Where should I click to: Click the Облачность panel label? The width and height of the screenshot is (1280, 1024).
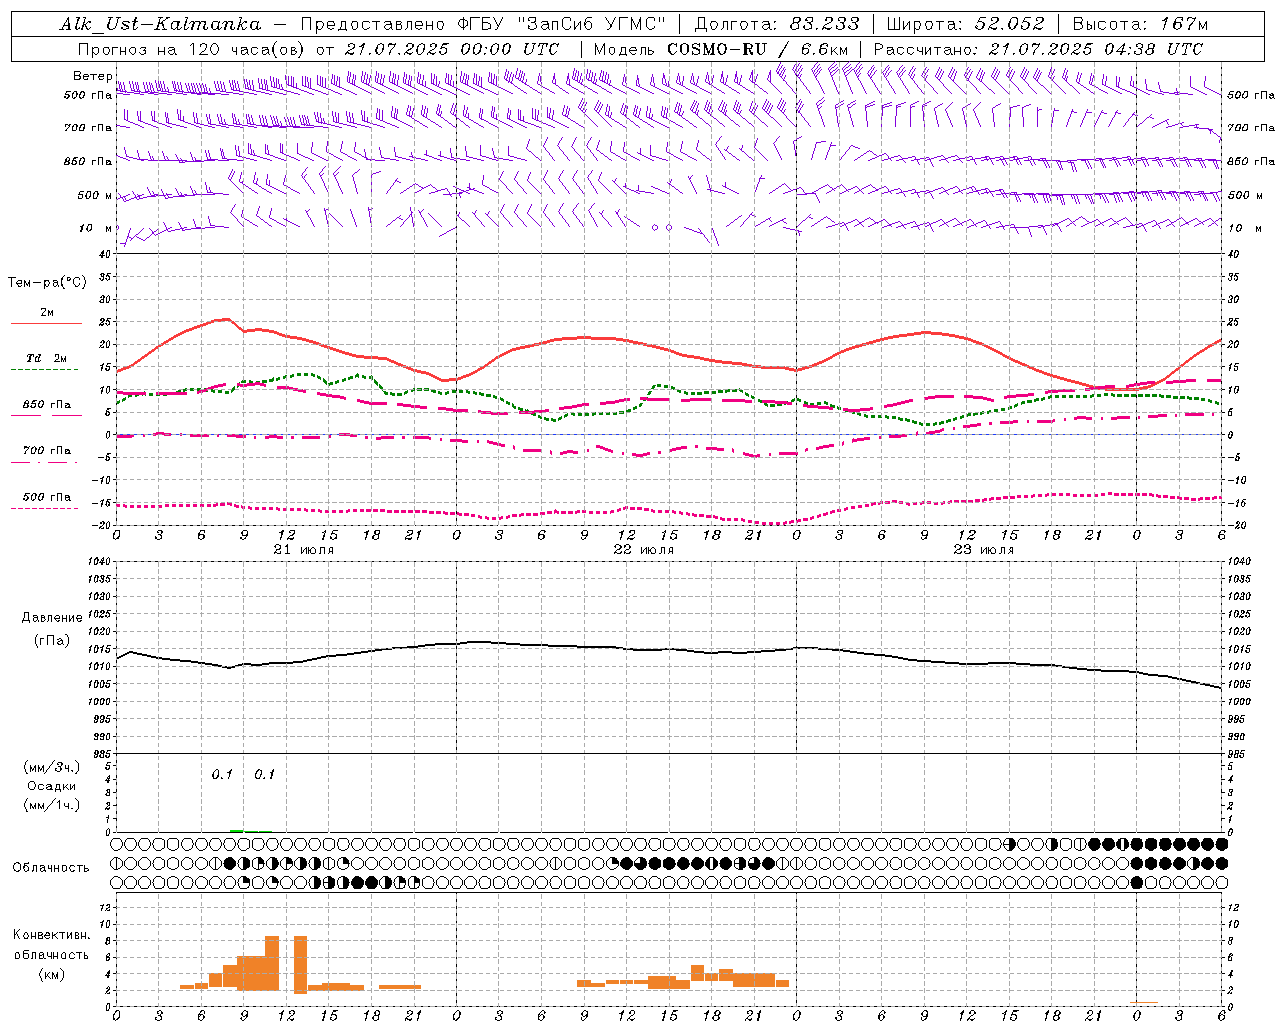coord(51,868)
